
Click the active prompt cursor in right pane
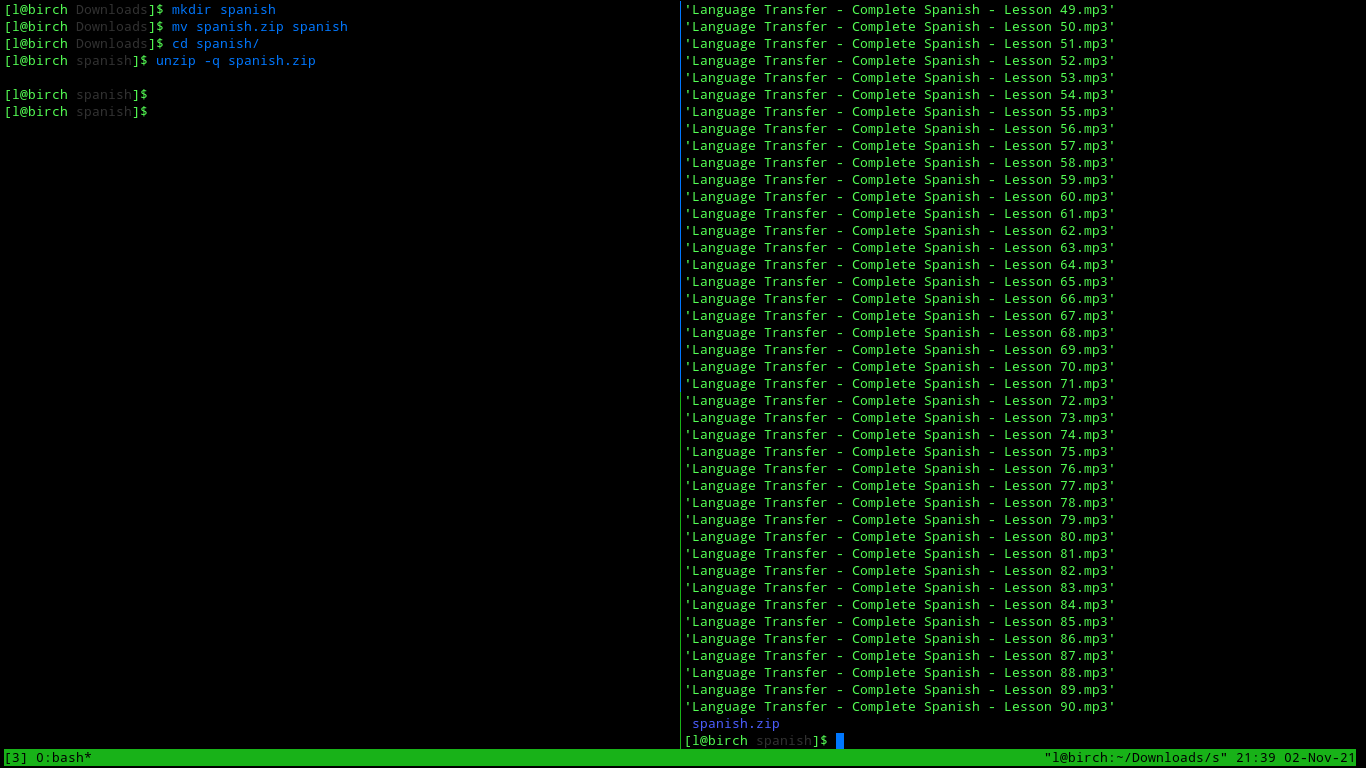pyautogui.click(x=840, y=741)
